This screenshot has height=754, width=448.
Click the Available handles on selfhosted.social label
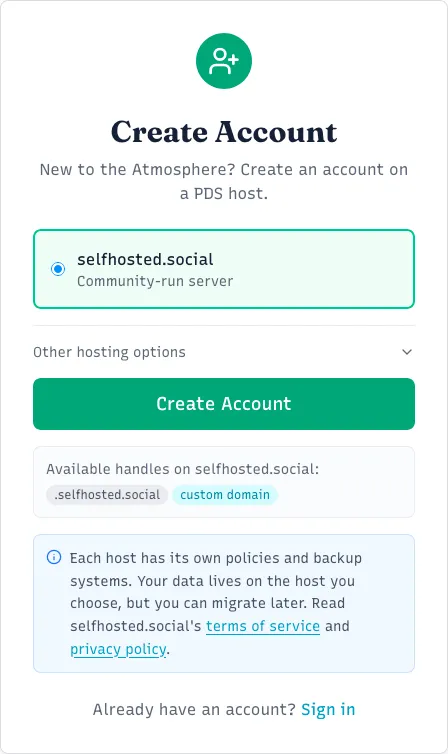183,469
